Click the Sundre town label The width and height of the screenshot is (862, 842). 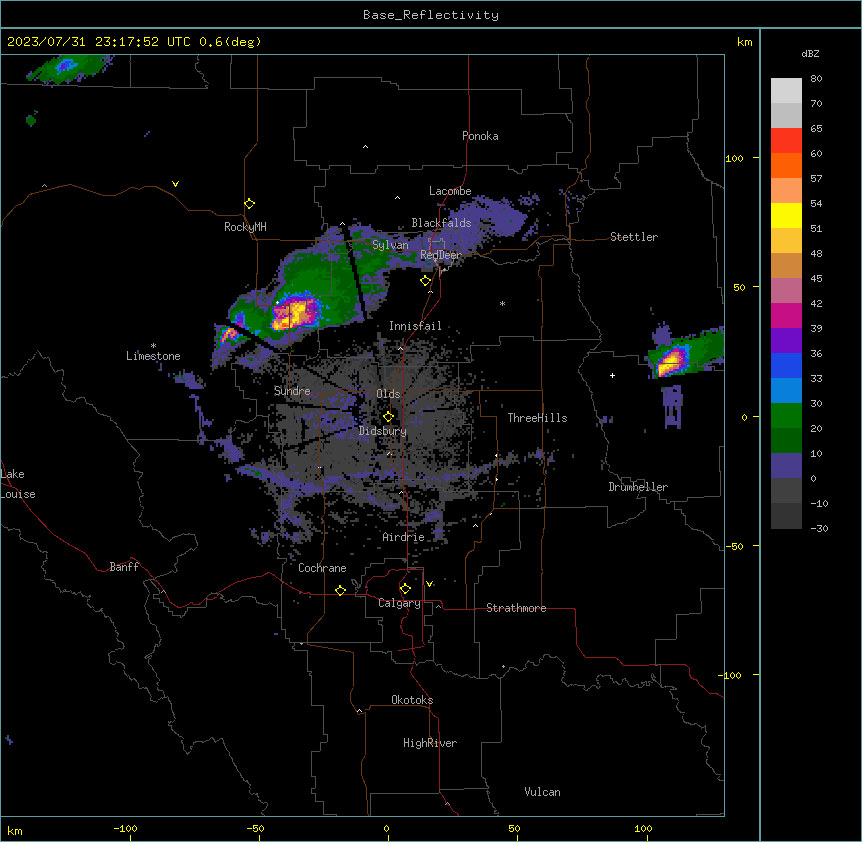[x=292, y=391]
